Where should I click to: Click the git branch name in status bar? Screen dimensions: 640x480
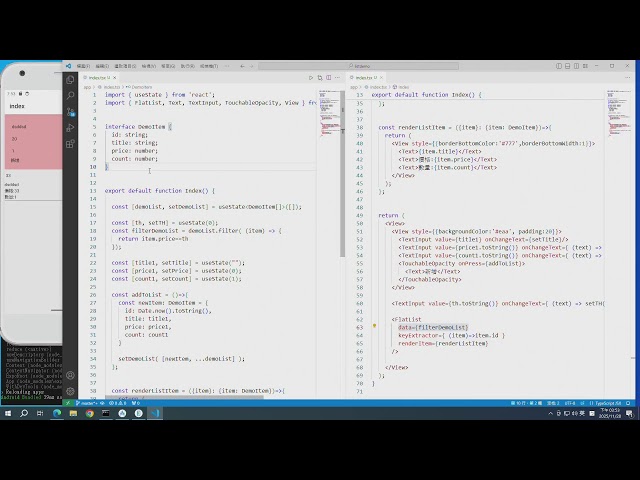pos(87,402)
